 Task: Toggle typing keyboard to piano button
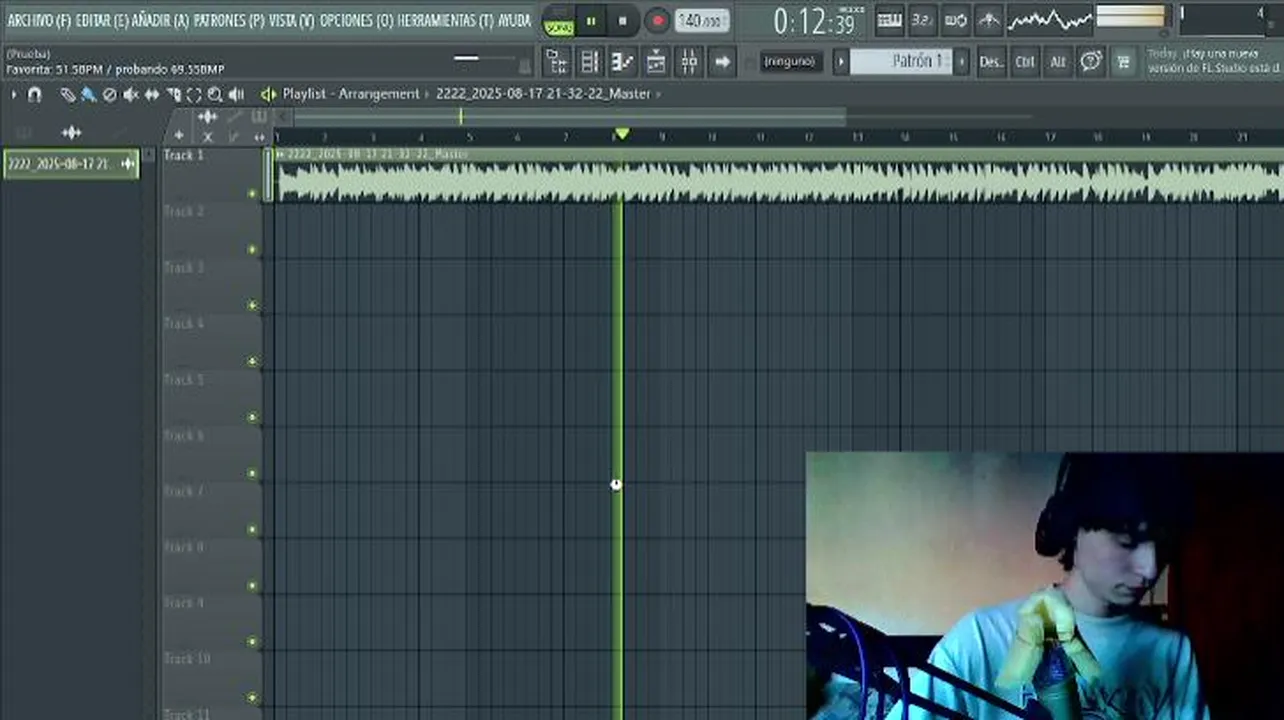pyautogui.click(x=889, y=20)
